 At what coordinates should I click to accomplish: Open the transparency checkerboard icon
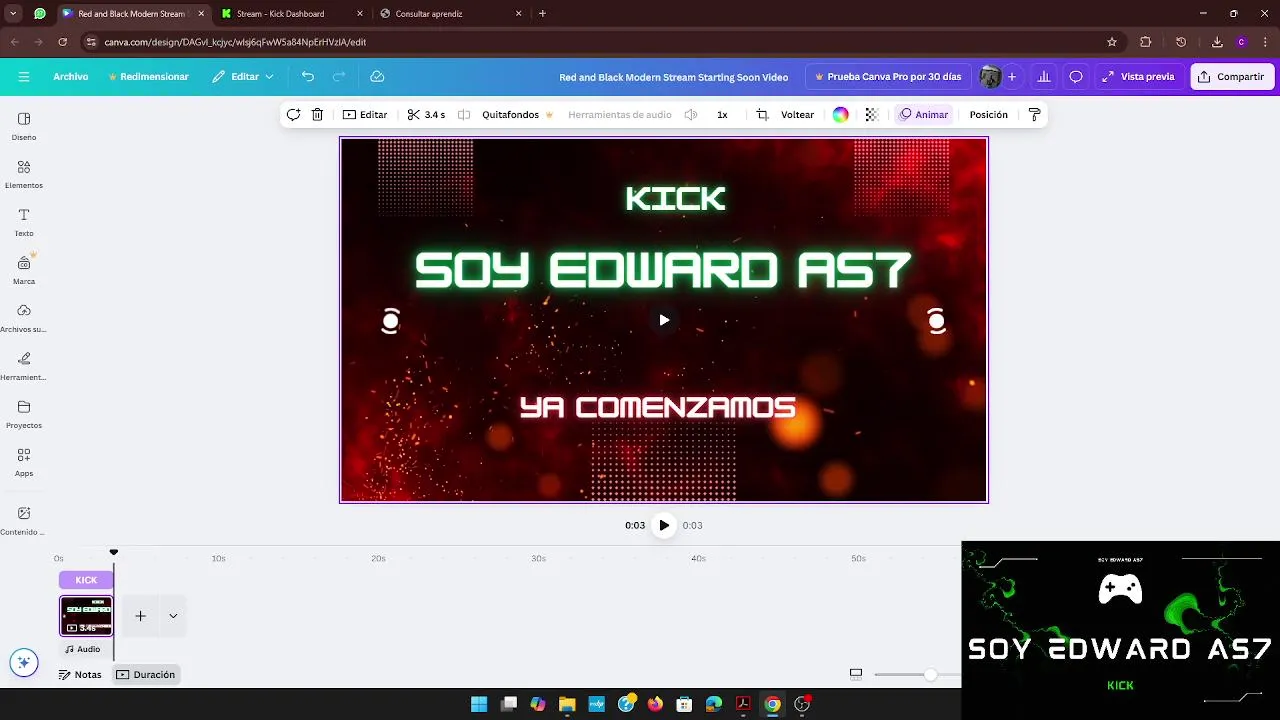tap(871, 115)
